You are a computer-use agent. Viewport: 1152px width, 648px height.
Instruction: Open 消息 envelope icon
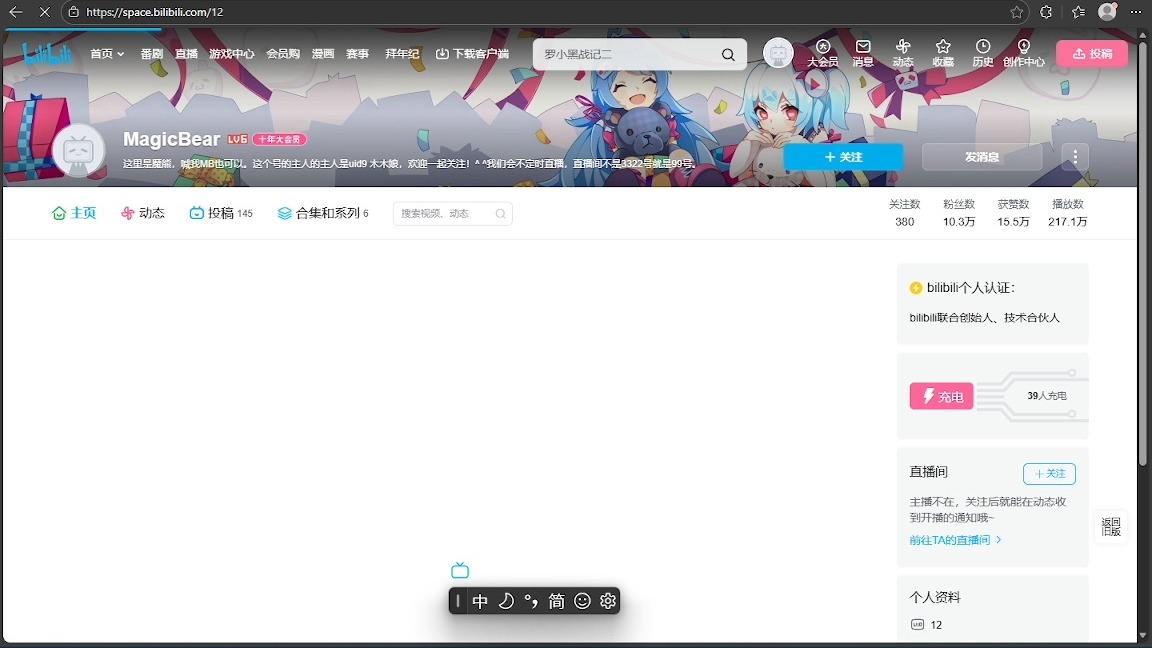[x=863, y=54]
